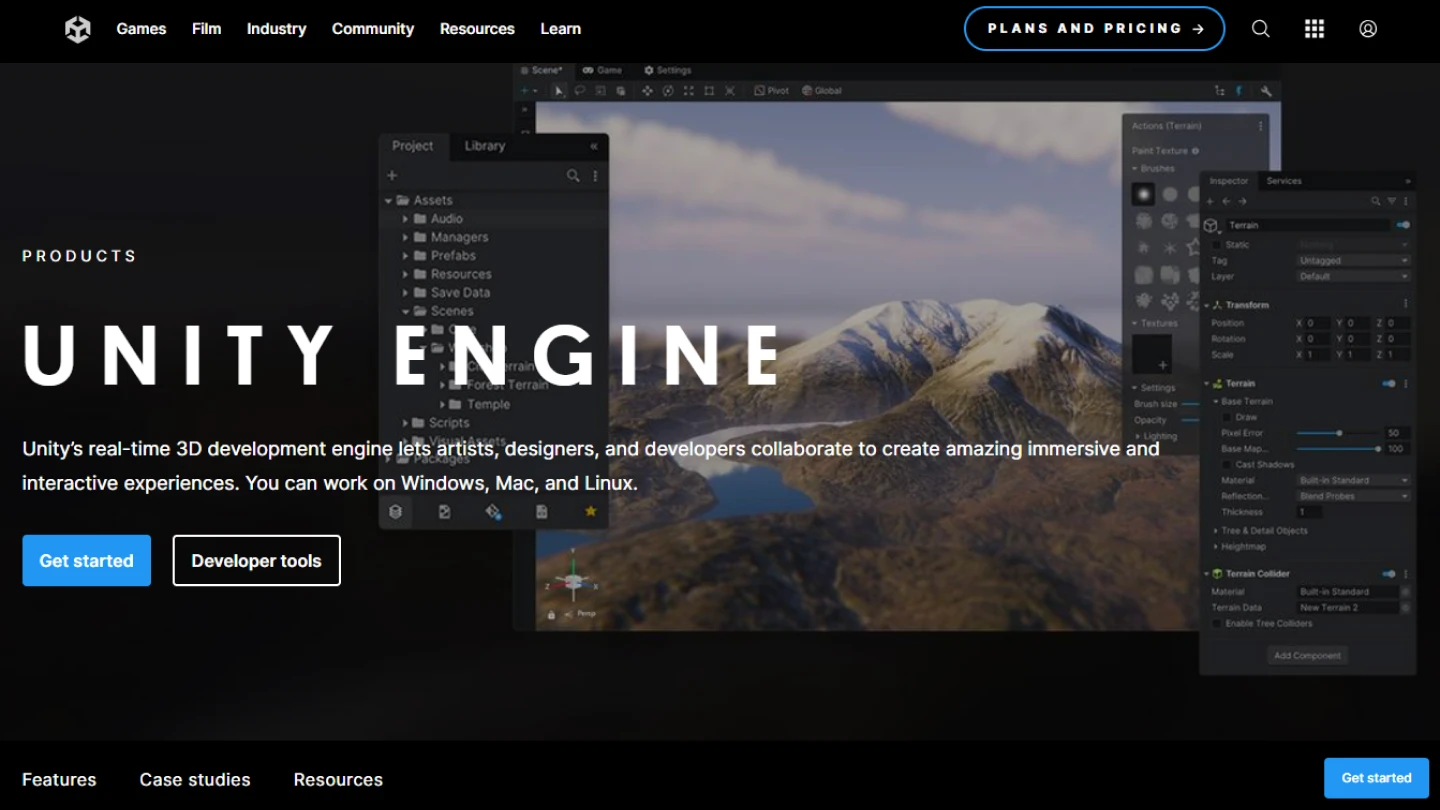Viewport: 1440px width, 810px height.
Task: Open the Transform component kebab menu
Action: tap(1405, 304)
